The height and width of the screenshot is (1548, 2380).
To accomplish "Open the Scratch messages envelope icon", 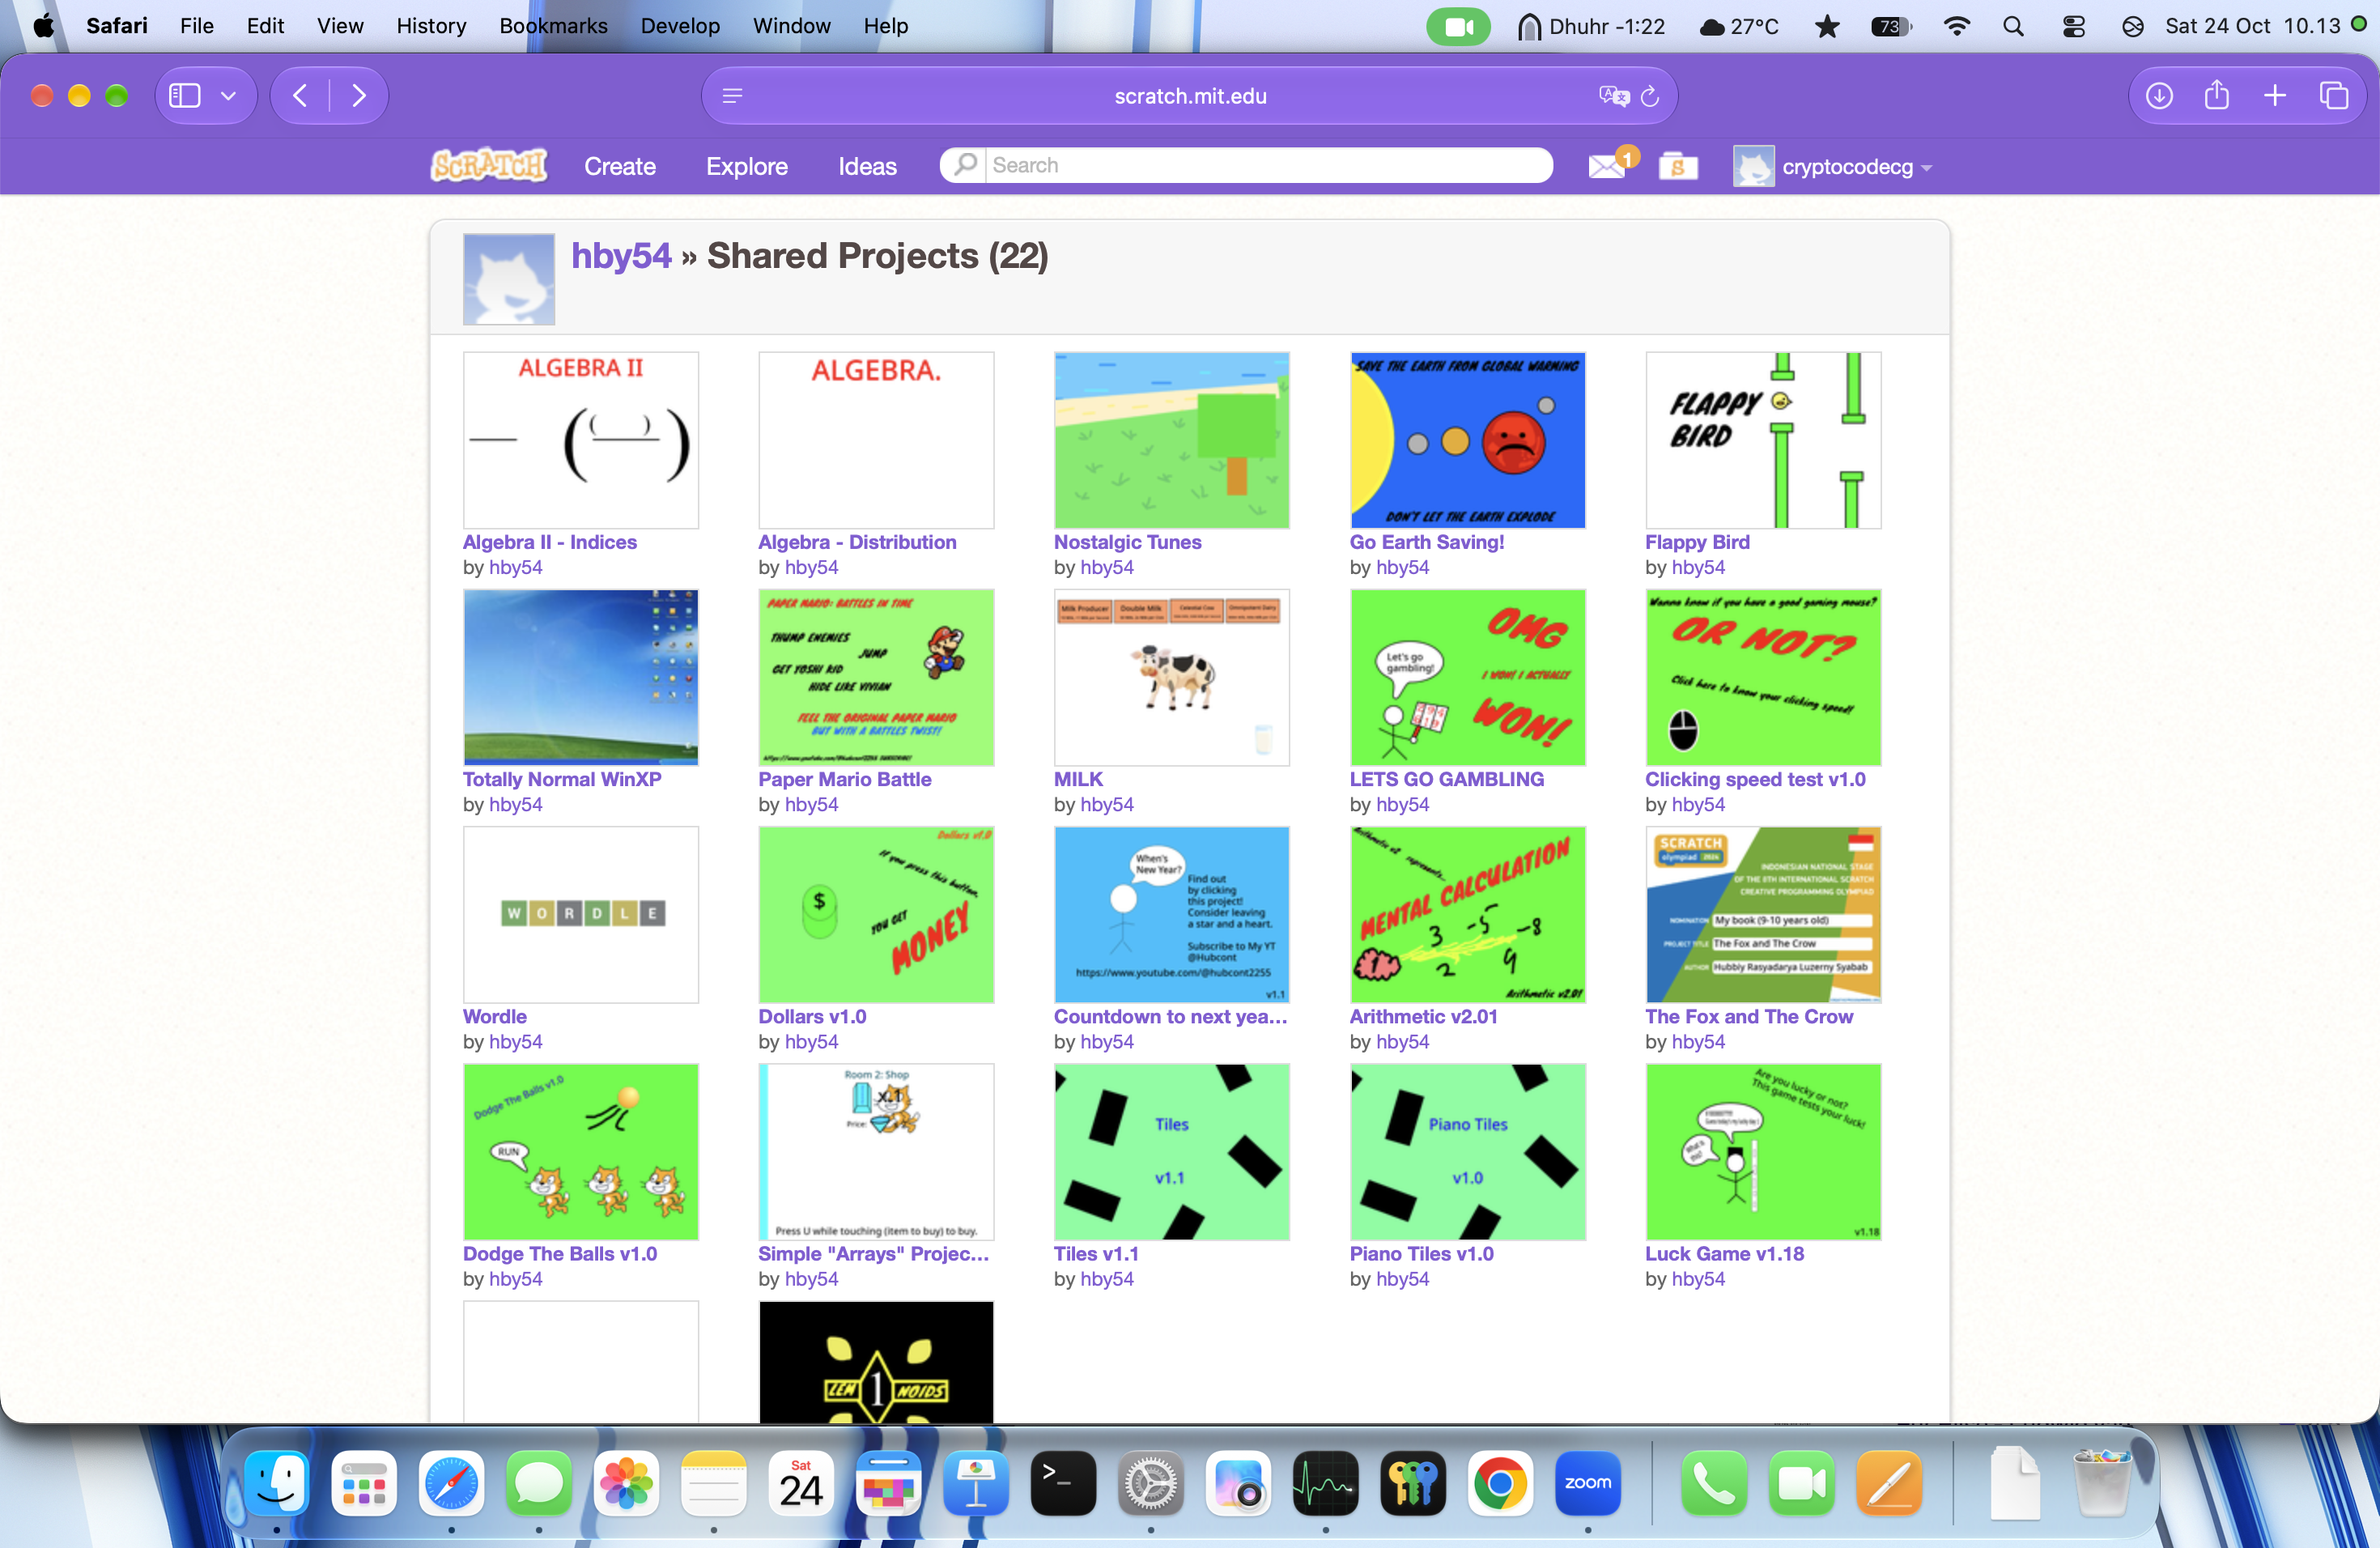I will tap(1608, 165).
